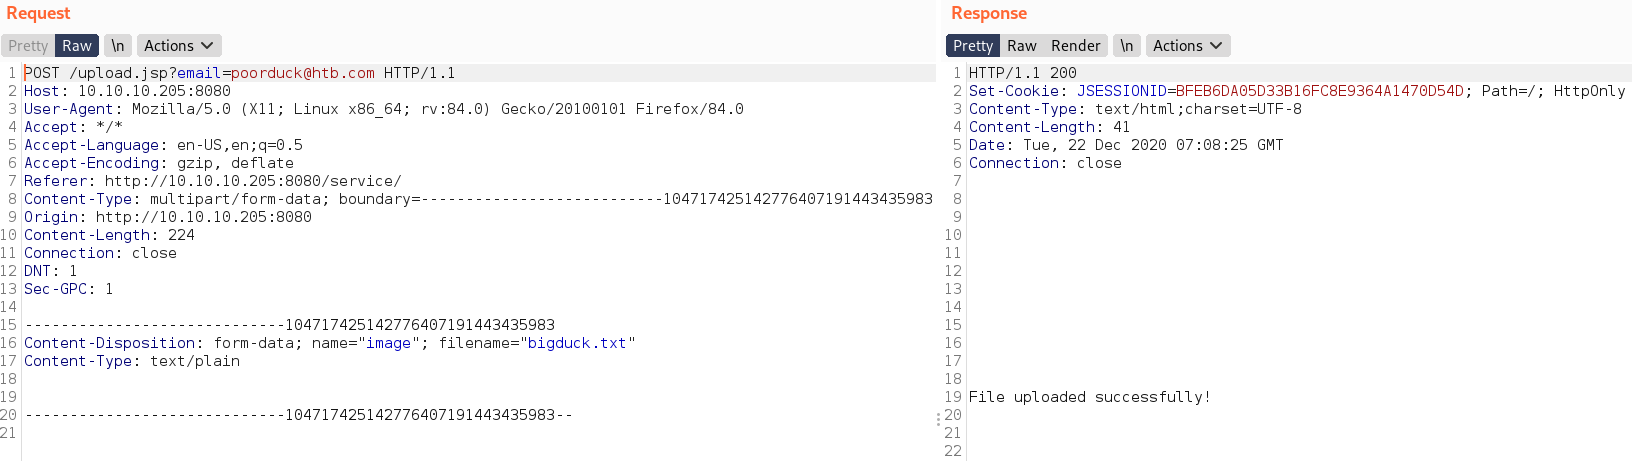Viewport: 1632px width, 461px height.
Task: Toggle newline display in Request panel
Action: (x=118, y=46)
